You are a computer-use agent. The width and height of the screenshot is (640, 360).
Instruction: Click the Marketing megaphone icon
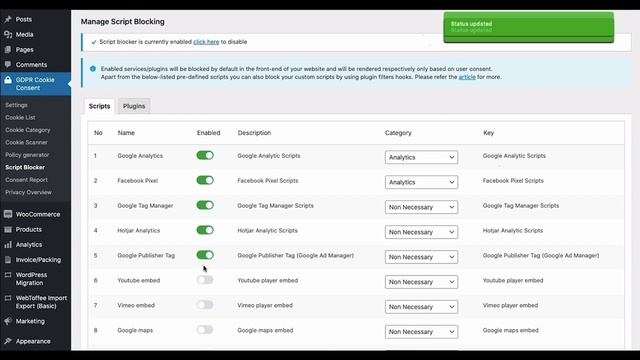(x=8, y=321)
